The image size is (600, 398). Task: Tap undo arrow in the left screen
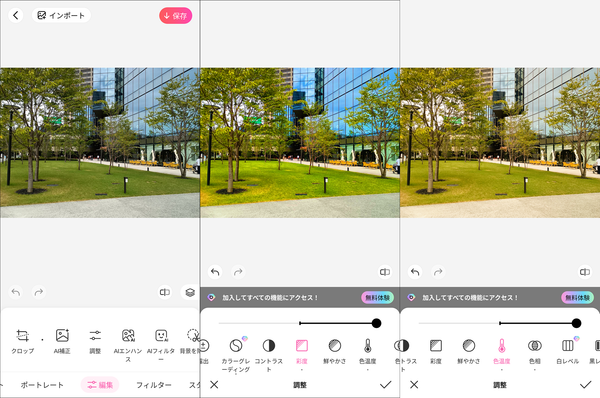pos(16,292)
